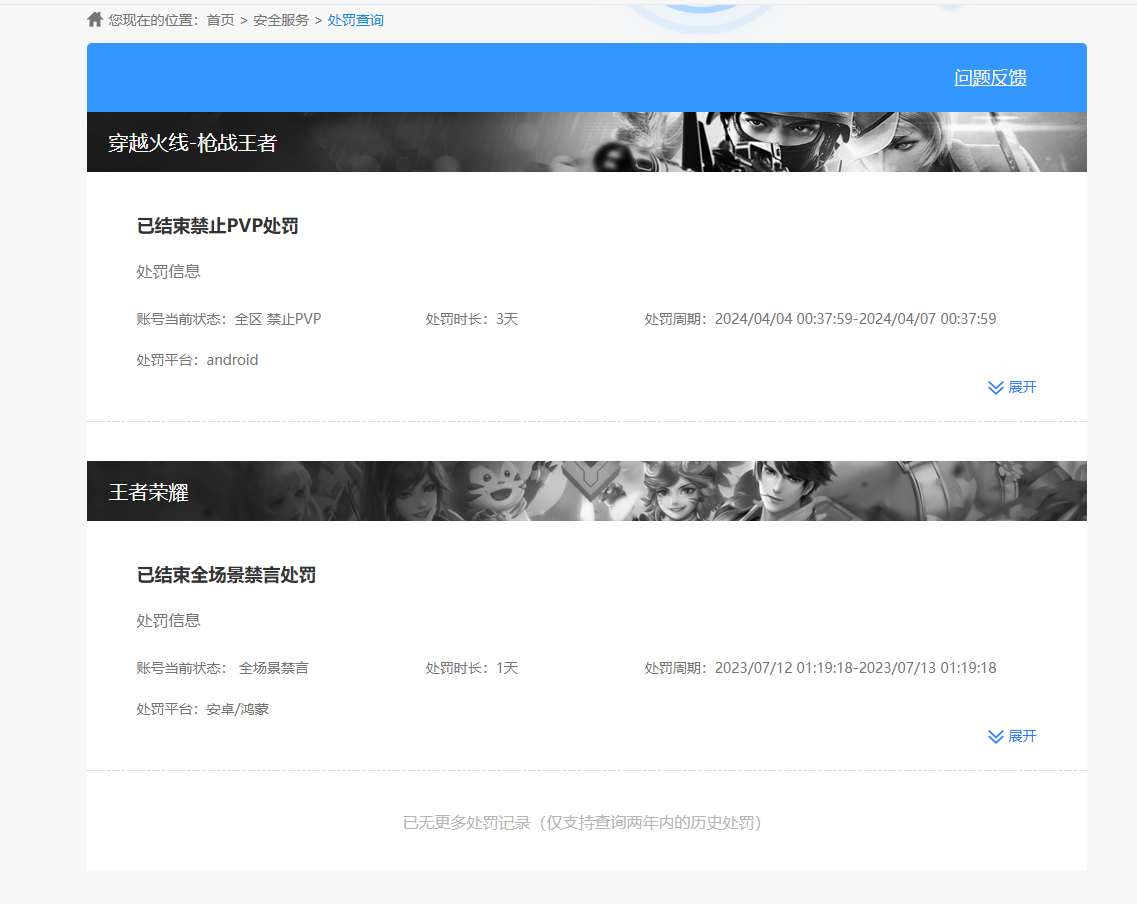Select the 已结束禁止PVP处罚 heading
Image resolution: width=1137 pixels, height=904 pixels.
tap(217, 226)
